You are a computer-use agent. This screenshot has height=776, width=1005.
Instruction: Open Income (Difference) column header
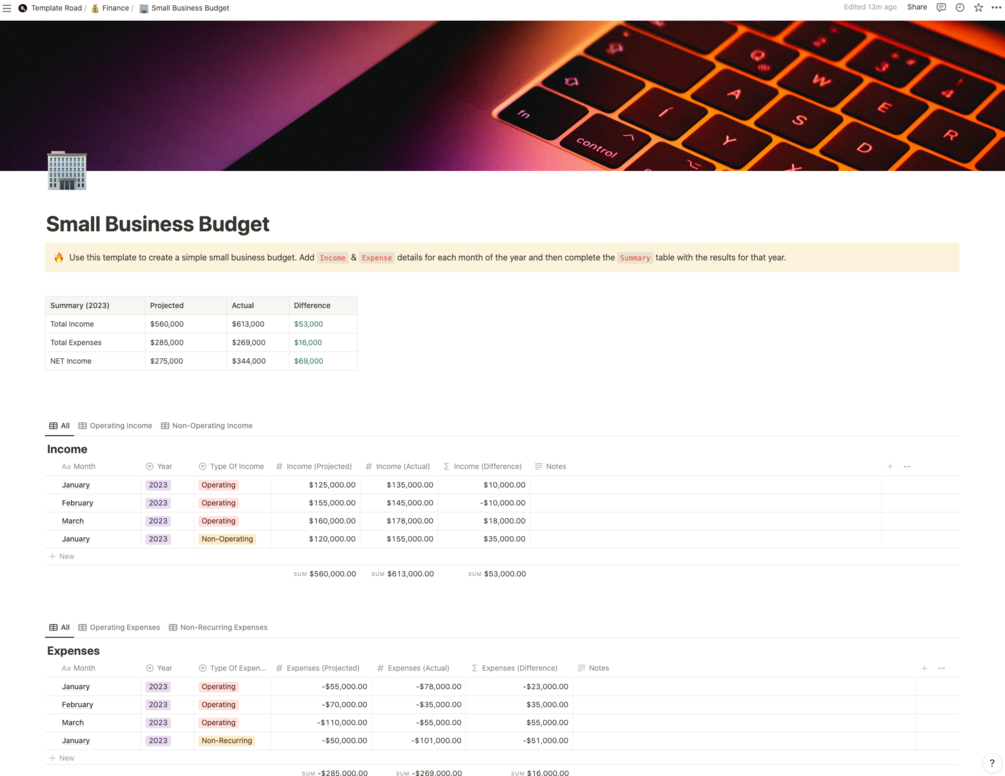[x=483, y=466]
